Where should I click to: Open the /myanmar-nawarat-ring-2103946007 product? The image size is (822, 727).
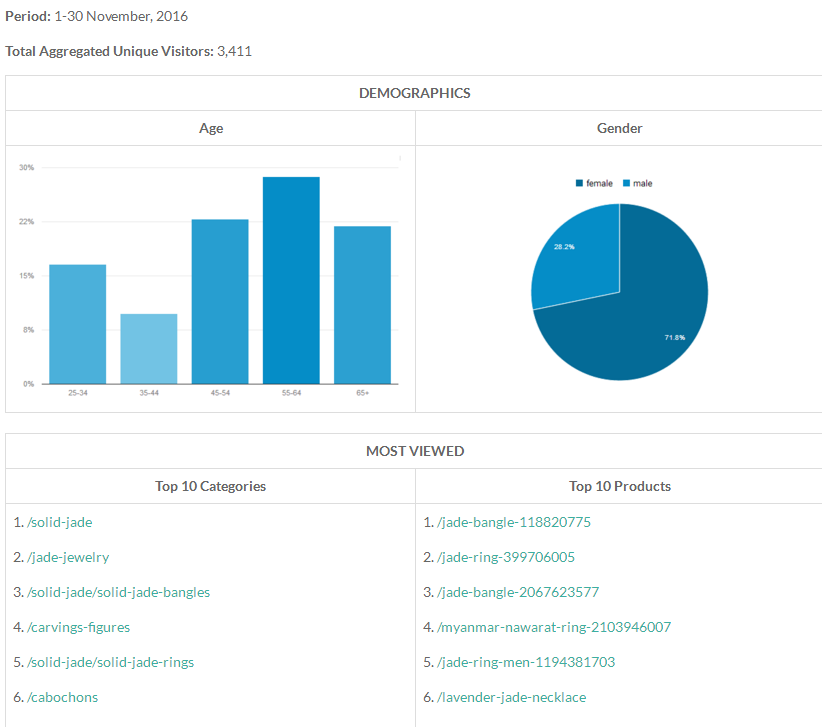pyautogui.click(x=554, y=627)
